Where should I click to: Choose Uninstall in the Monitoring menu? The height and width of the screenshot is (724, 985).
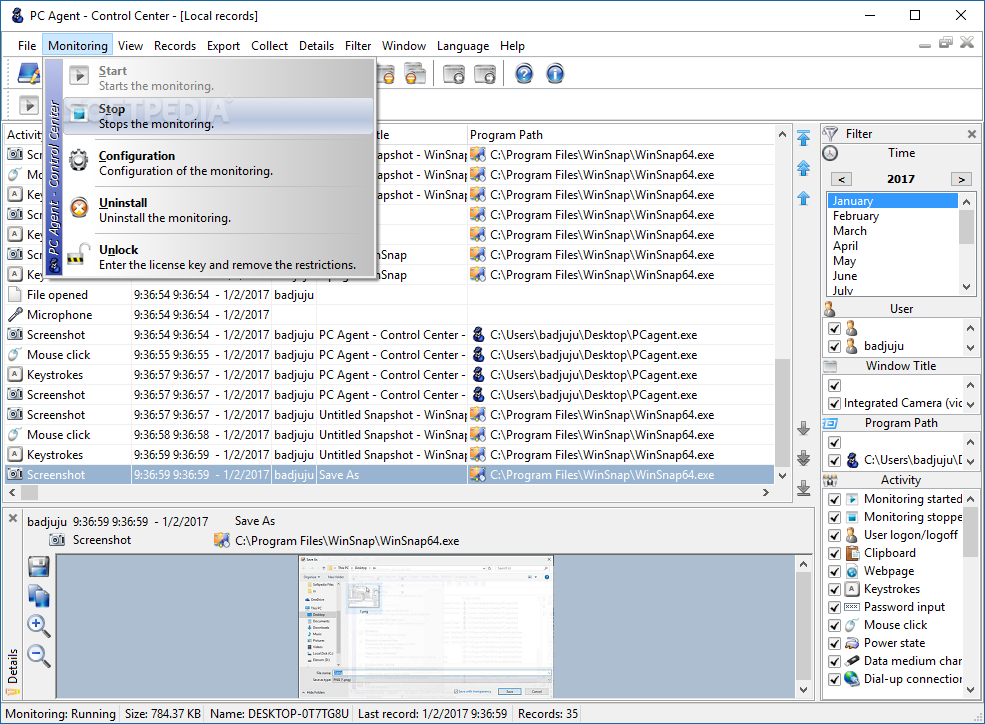(219, 210)
